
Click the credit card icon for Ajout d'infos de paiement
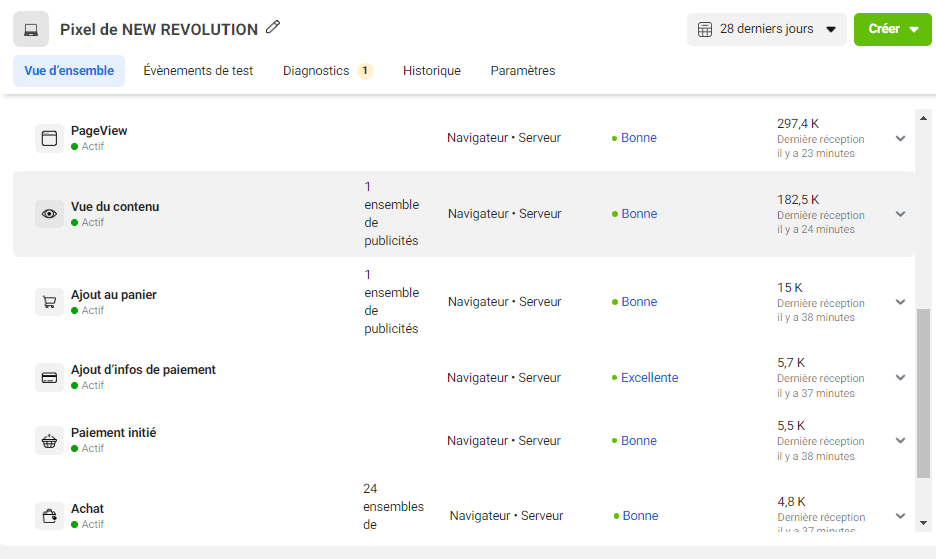click(x=50, y=377)
